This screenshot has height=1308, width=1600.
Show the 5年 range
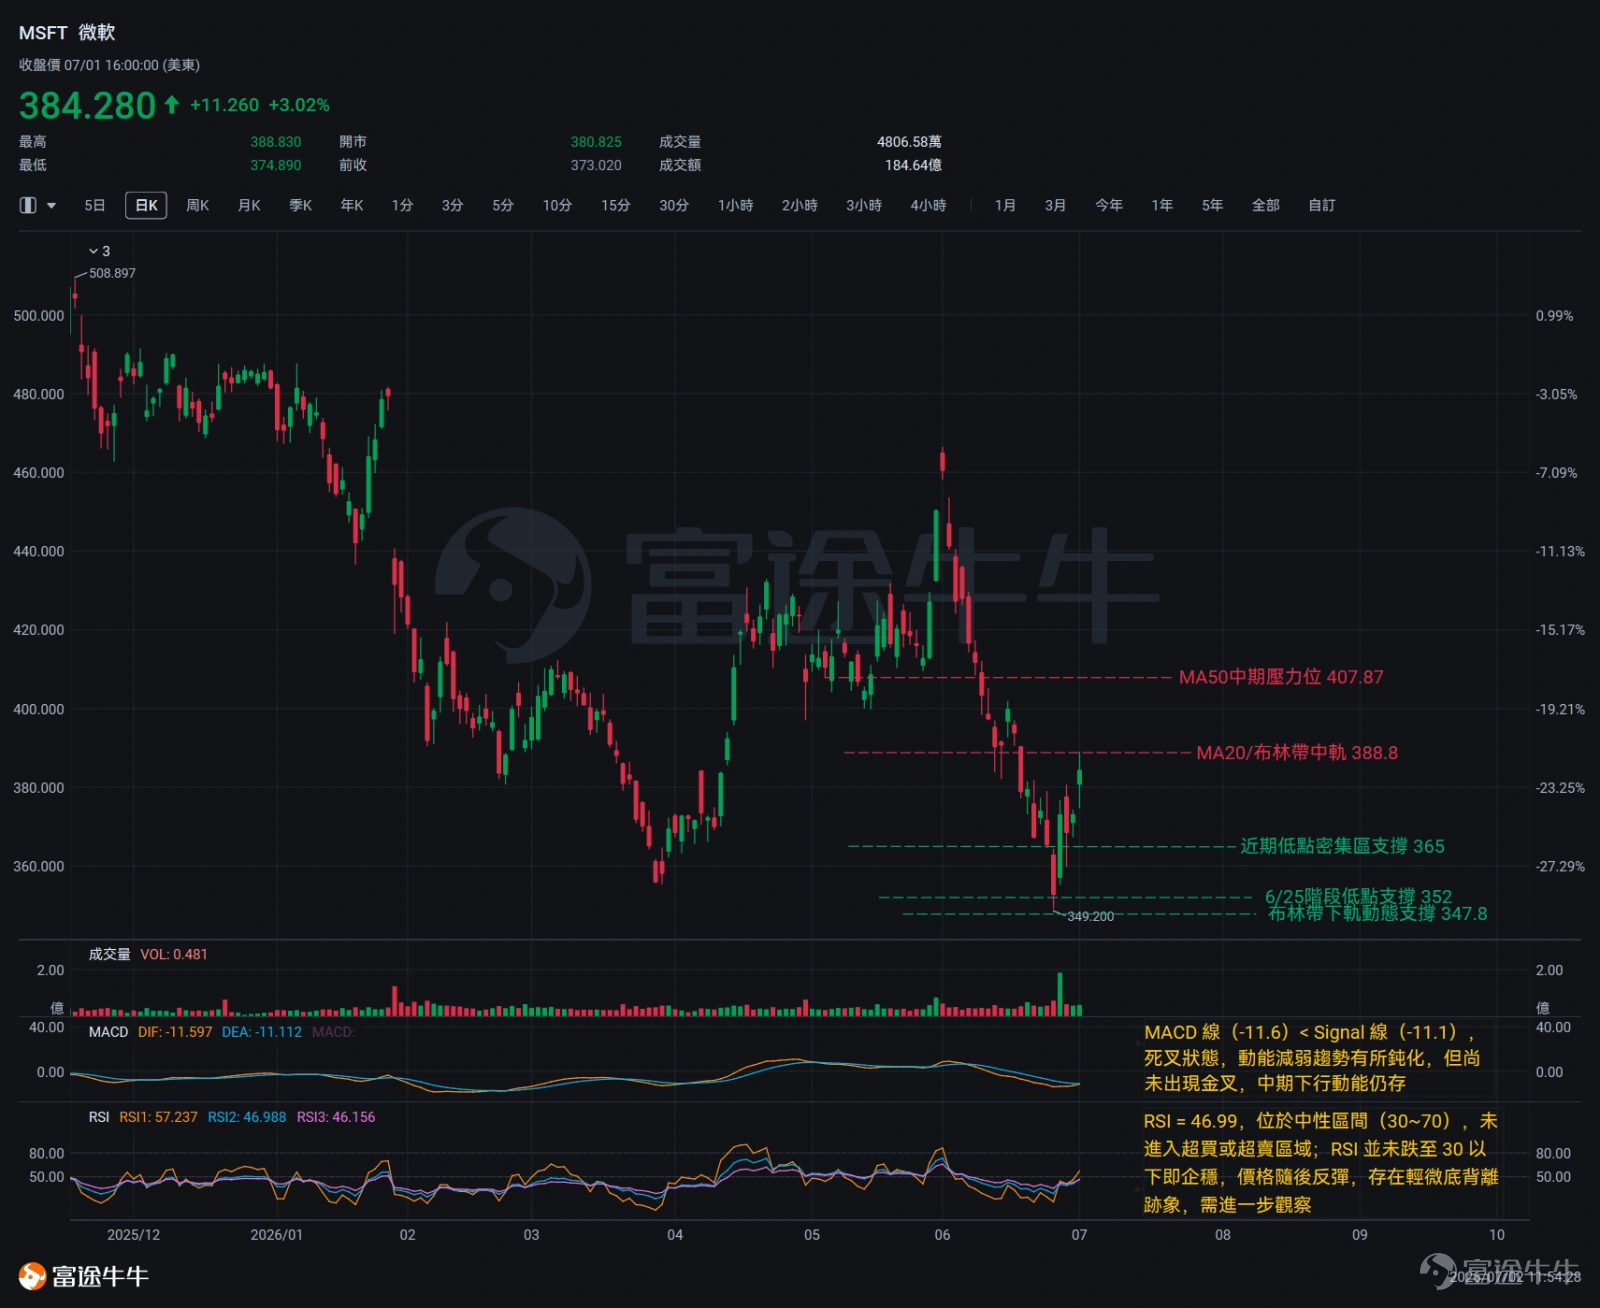(1212, 205)
